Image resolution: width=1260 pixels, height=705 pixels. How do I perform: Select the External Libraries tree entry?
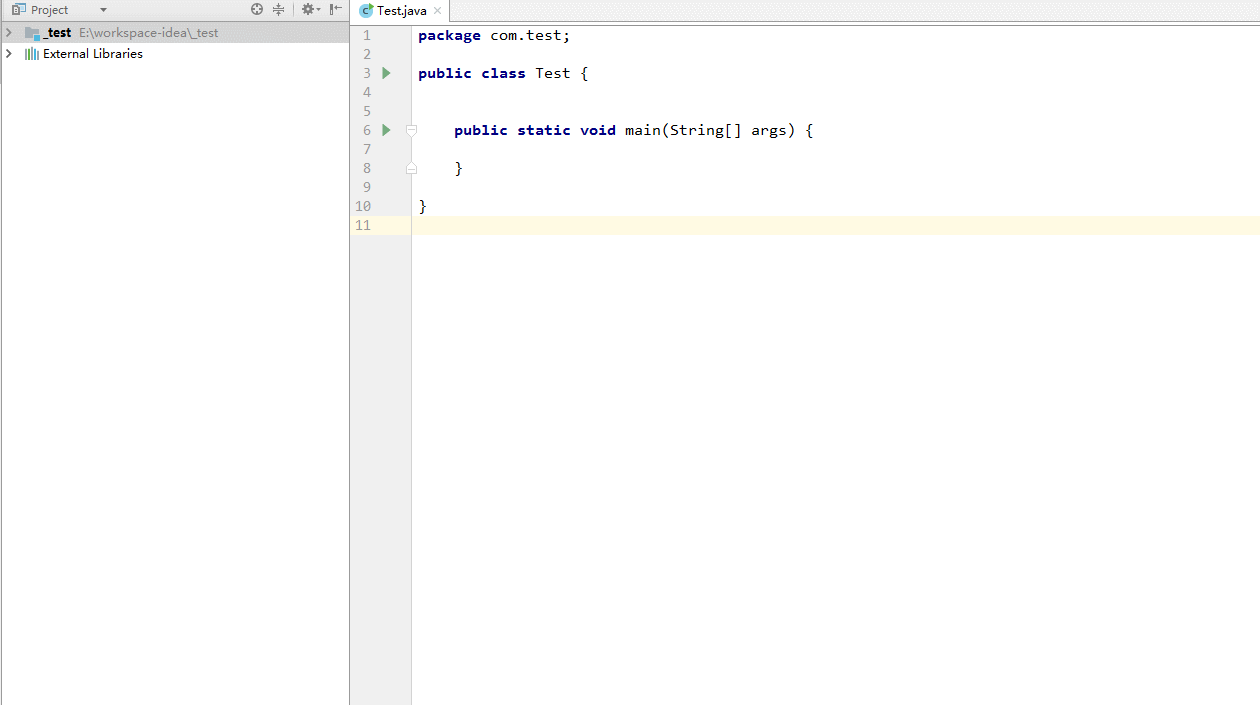(93, 54)
